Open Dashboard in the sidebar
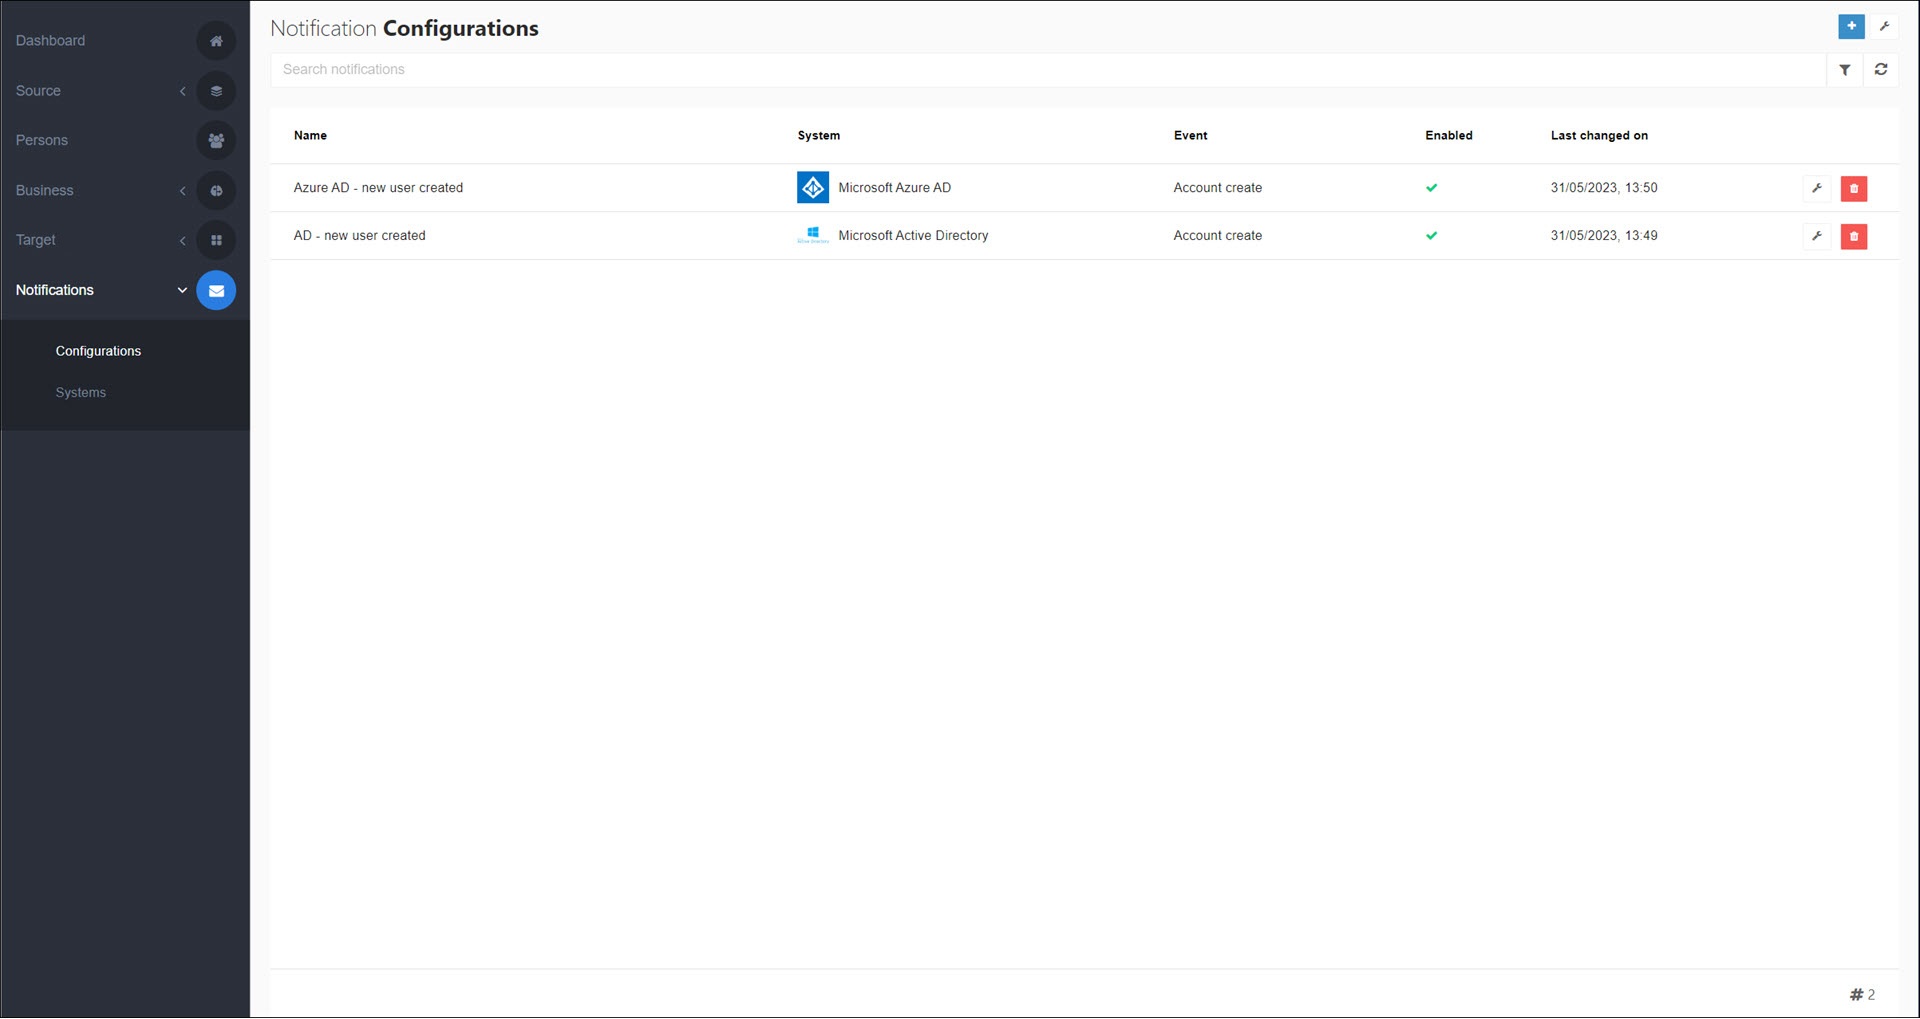This screenshot has width=1920, height=1019. point(51,41)
